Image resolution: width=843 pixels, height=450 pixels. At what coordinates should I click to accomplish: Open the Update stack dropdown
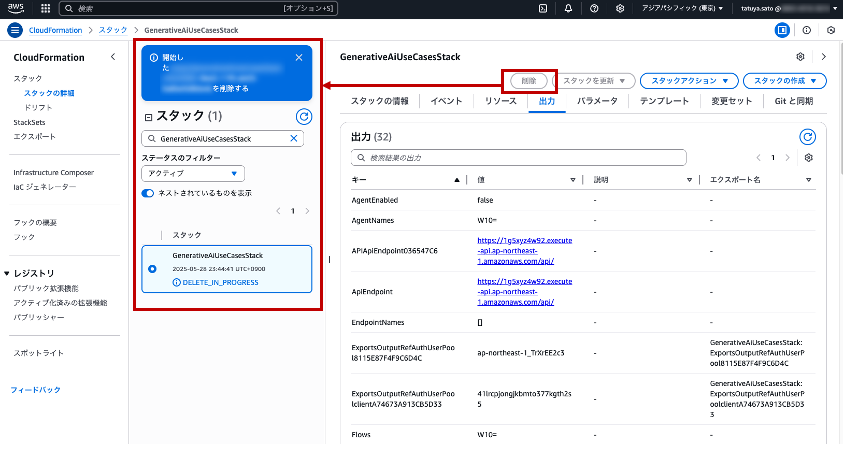pos(594,81)
